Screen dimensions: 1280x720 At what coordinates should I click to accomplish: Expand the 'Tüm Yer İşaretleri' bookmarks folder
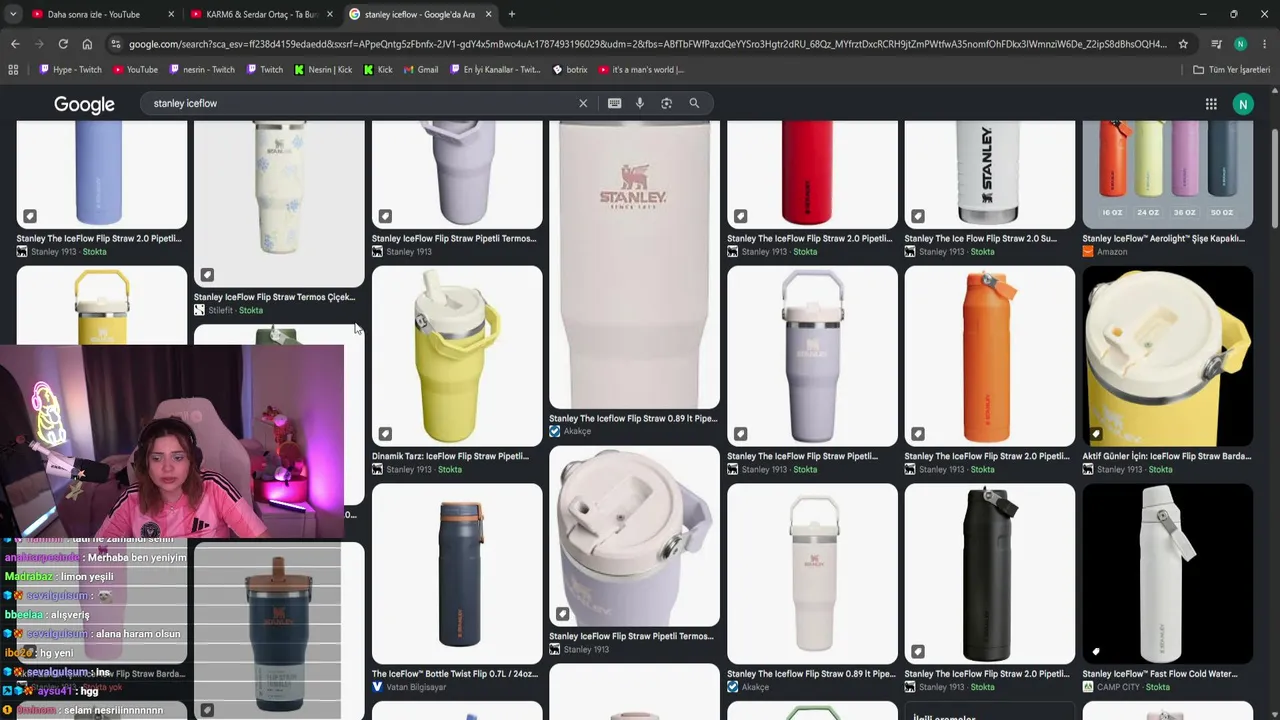click(1231, 70)
